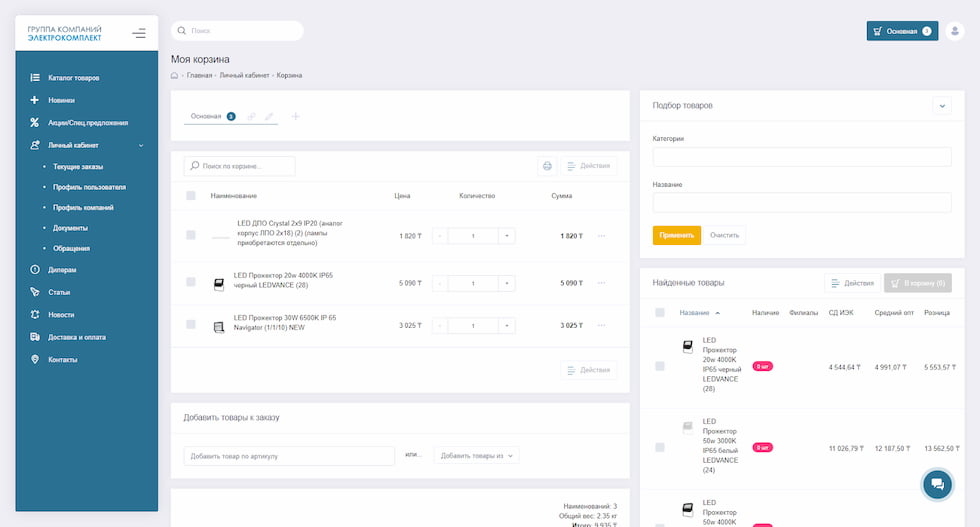
Task: Add a new cart with the plus icon
Action: click(295, 116)
